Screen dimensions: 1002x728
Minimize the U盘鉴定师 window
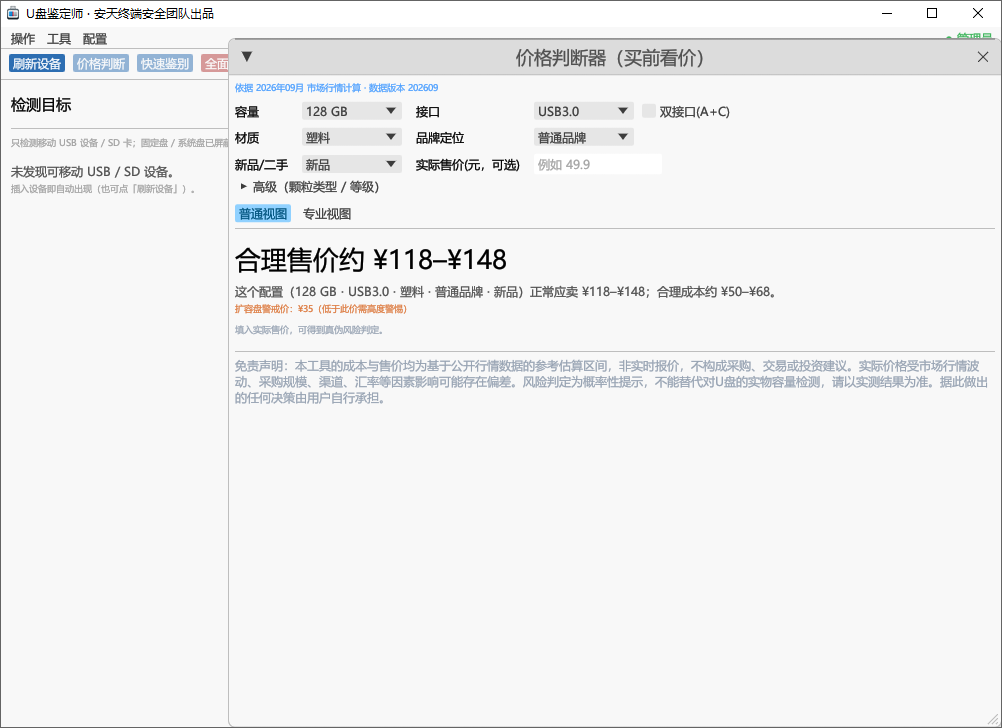887,13
